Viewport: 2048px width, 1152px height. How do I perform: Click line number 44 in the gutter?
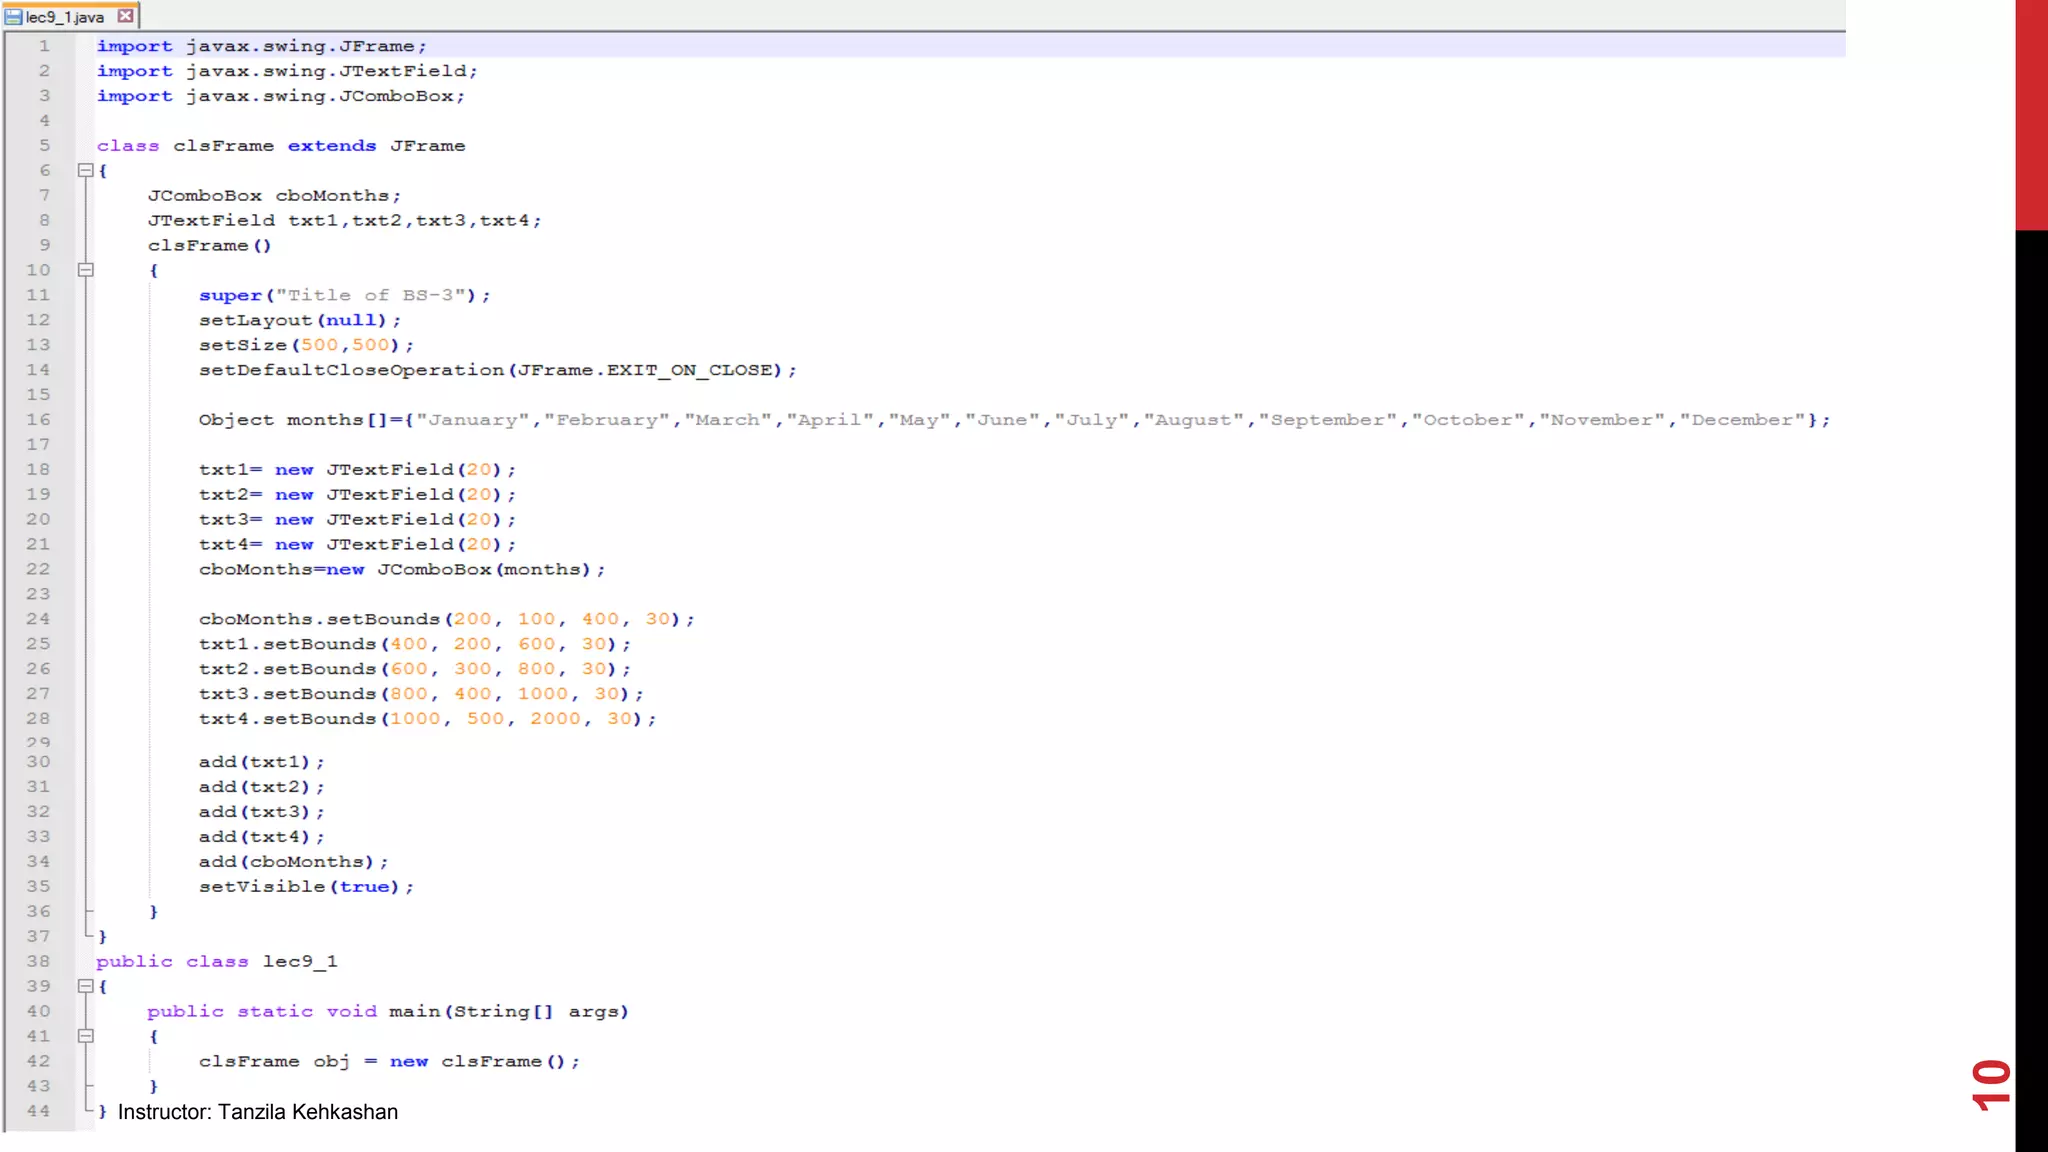(x=38, y=1111)
